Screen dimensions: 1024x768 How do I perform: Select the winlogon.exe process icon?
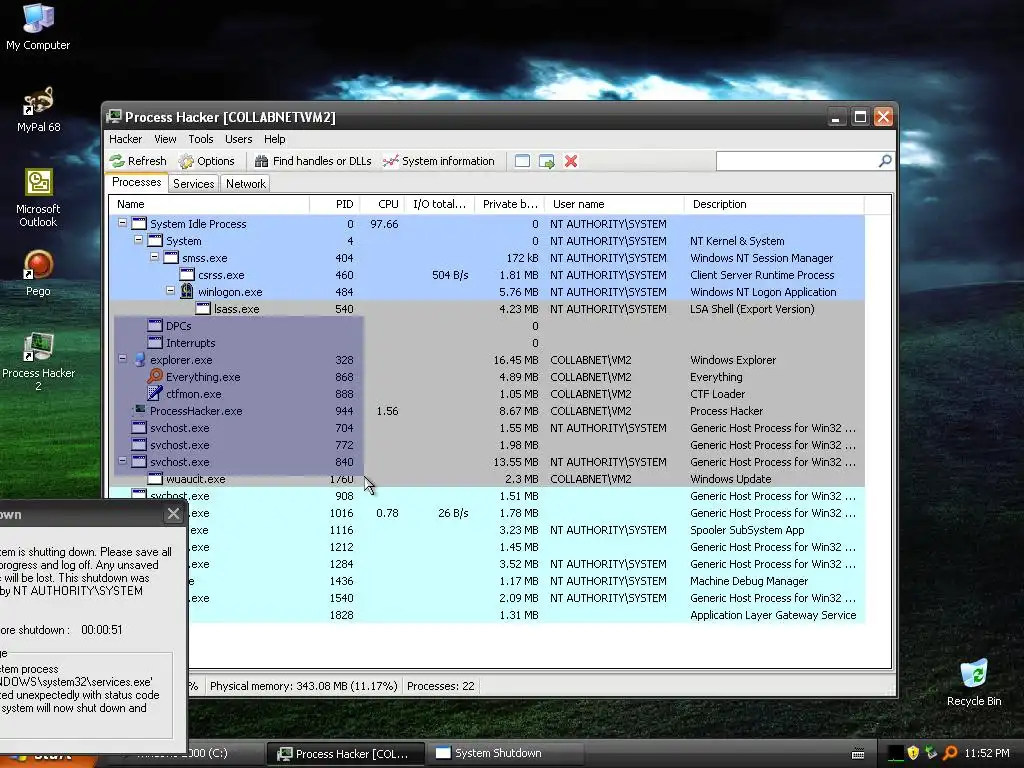pos(187,291)
